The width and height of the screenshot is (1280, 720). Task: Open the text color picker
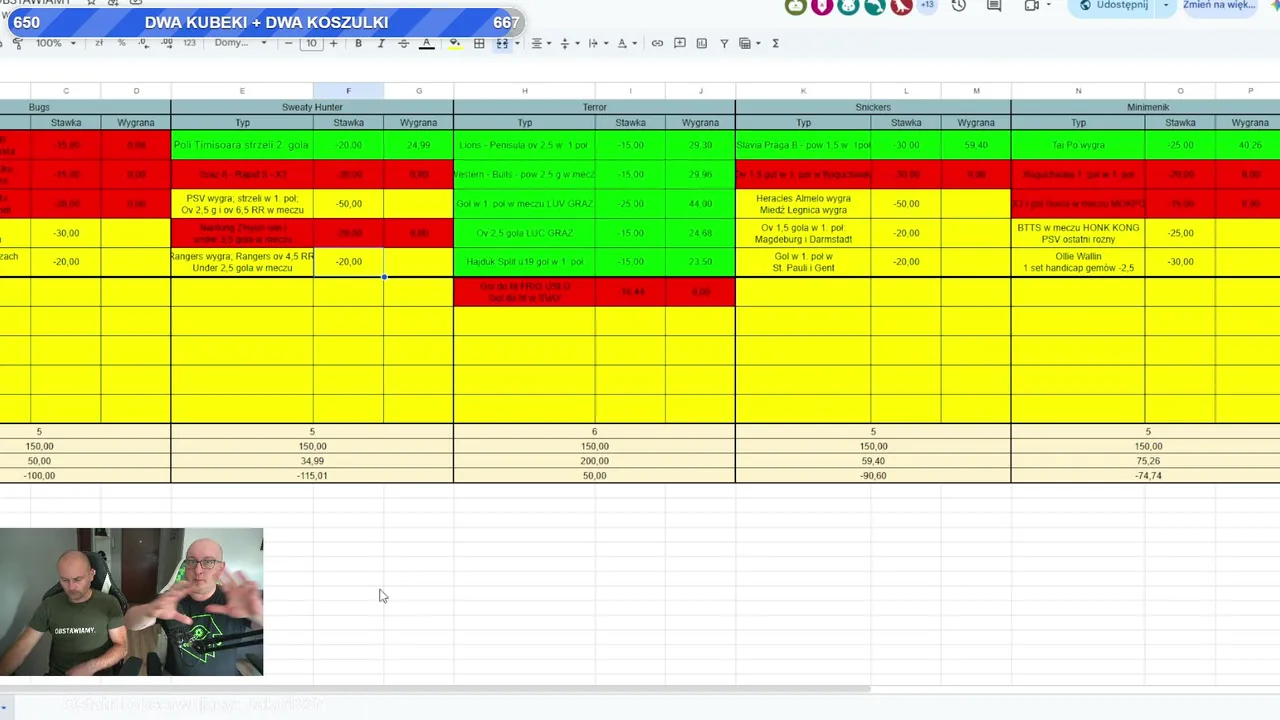[426, 43]
